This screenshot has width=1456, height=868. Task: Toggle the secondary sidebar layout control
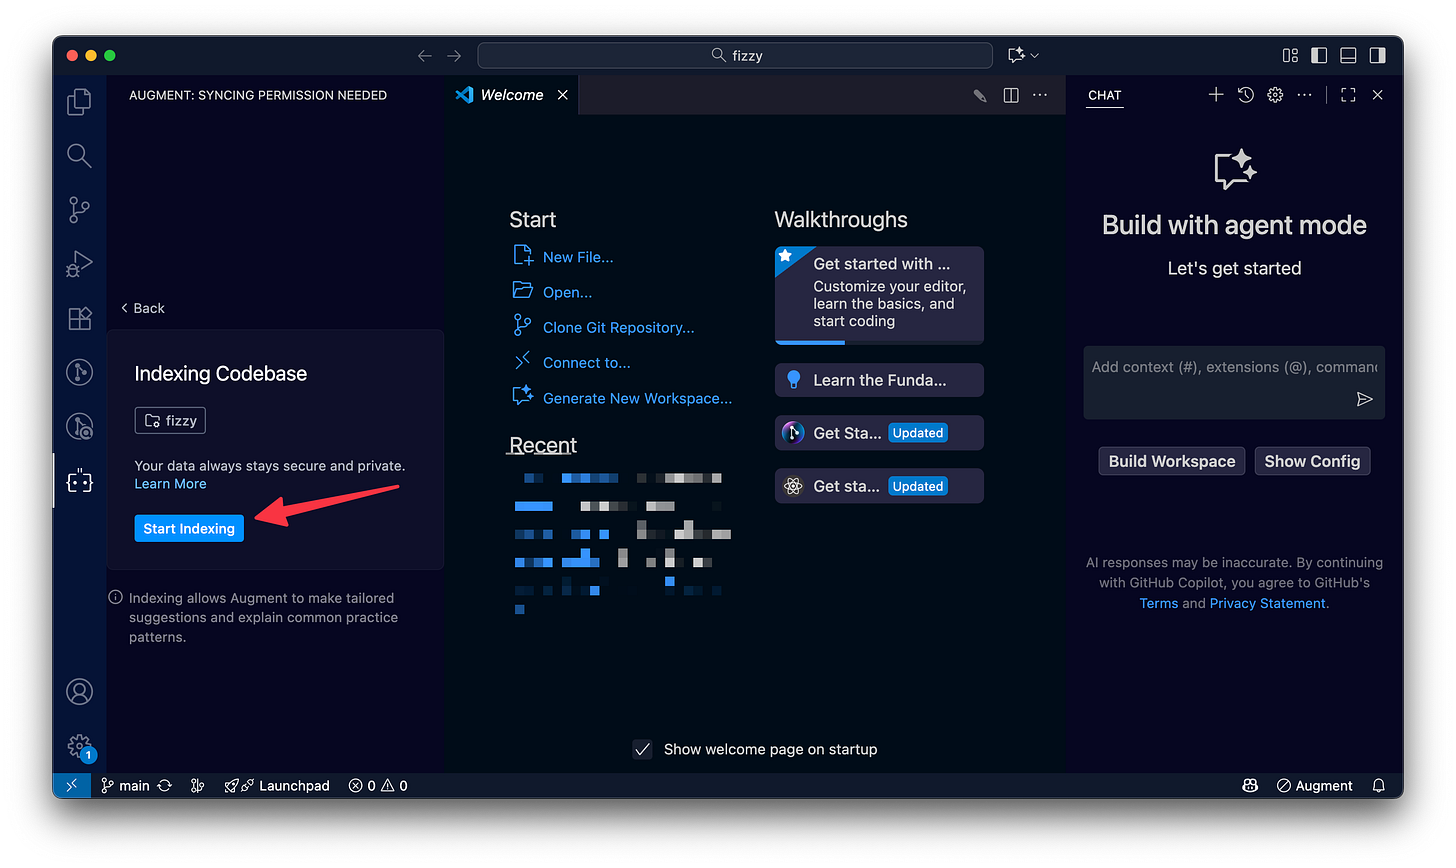click(x=1377, y=55)
